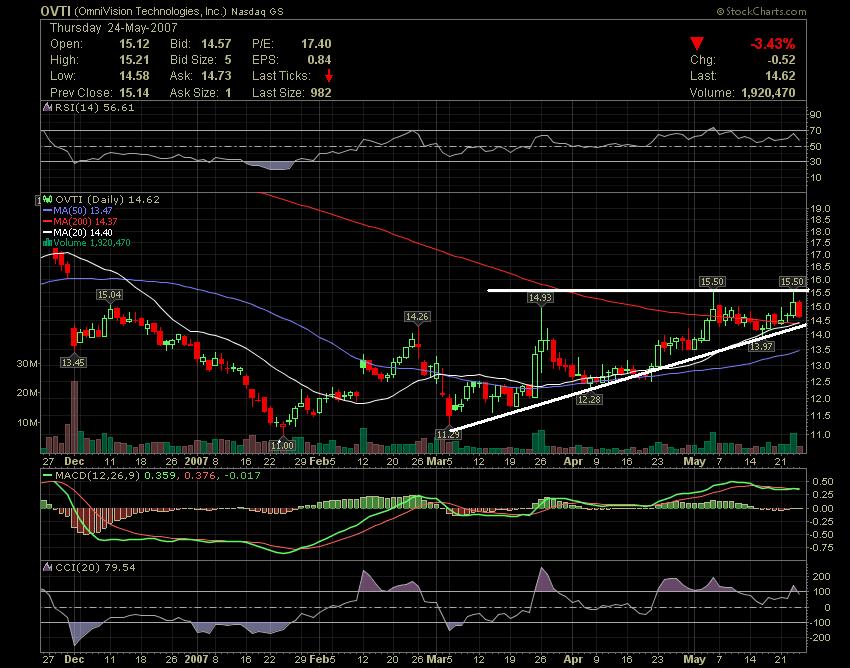Click the 14.93 price peak label
Viewport: 850px width, 668px height.
coord(540,297)
